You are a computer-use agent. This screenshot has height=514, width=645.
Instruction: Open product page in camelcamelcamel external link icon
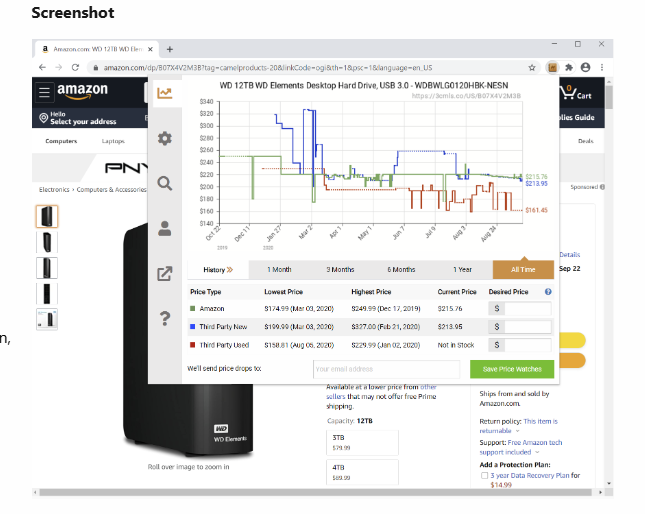coord(165,273)
